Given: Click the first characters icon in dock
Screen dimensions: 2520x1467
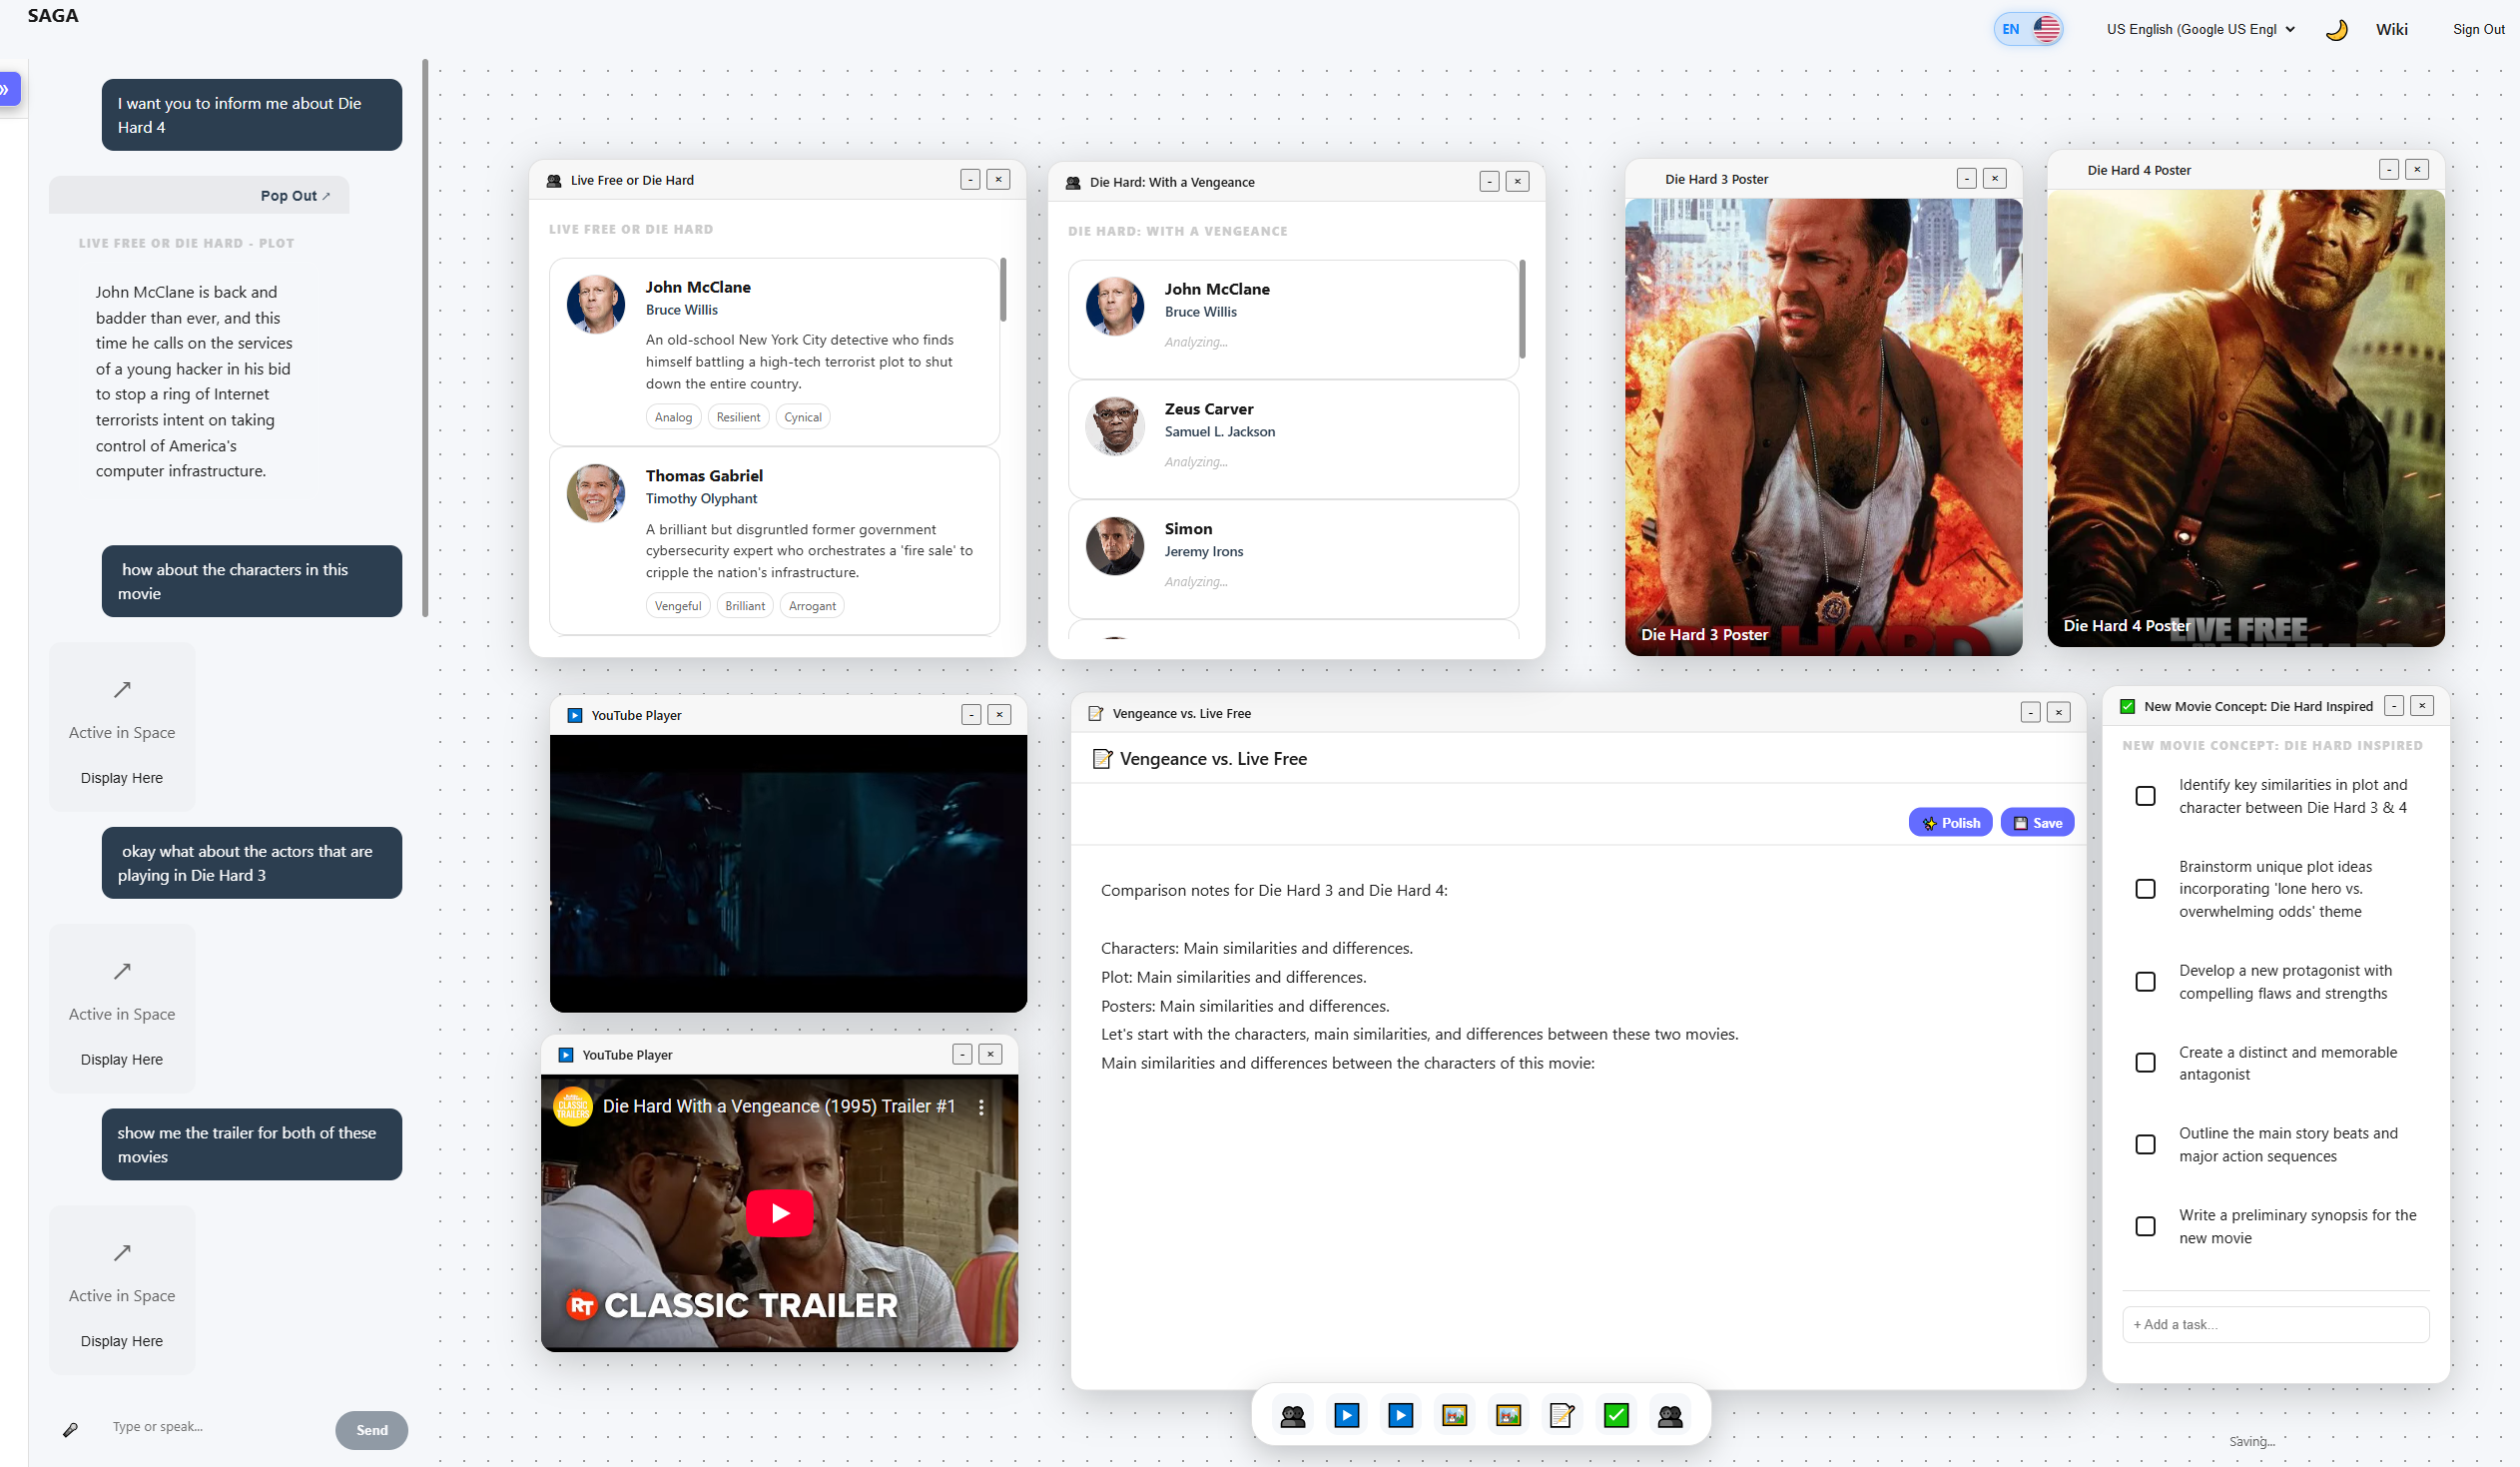Looking at the screenshot, I should click(1292, 1415).
